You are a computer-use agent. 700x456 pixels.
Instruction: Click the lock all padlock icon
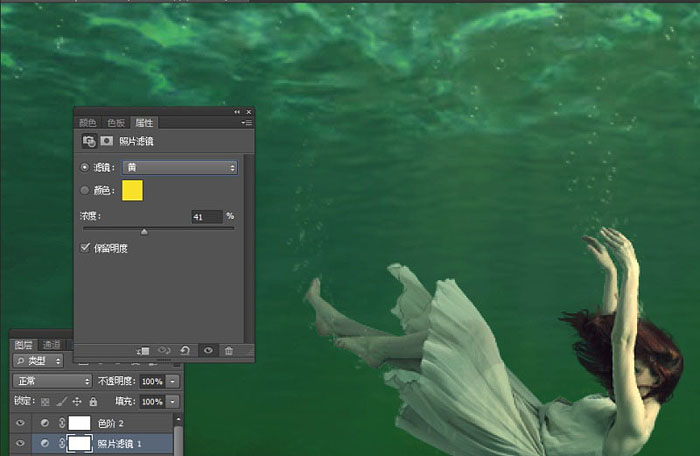coord(93,402)
